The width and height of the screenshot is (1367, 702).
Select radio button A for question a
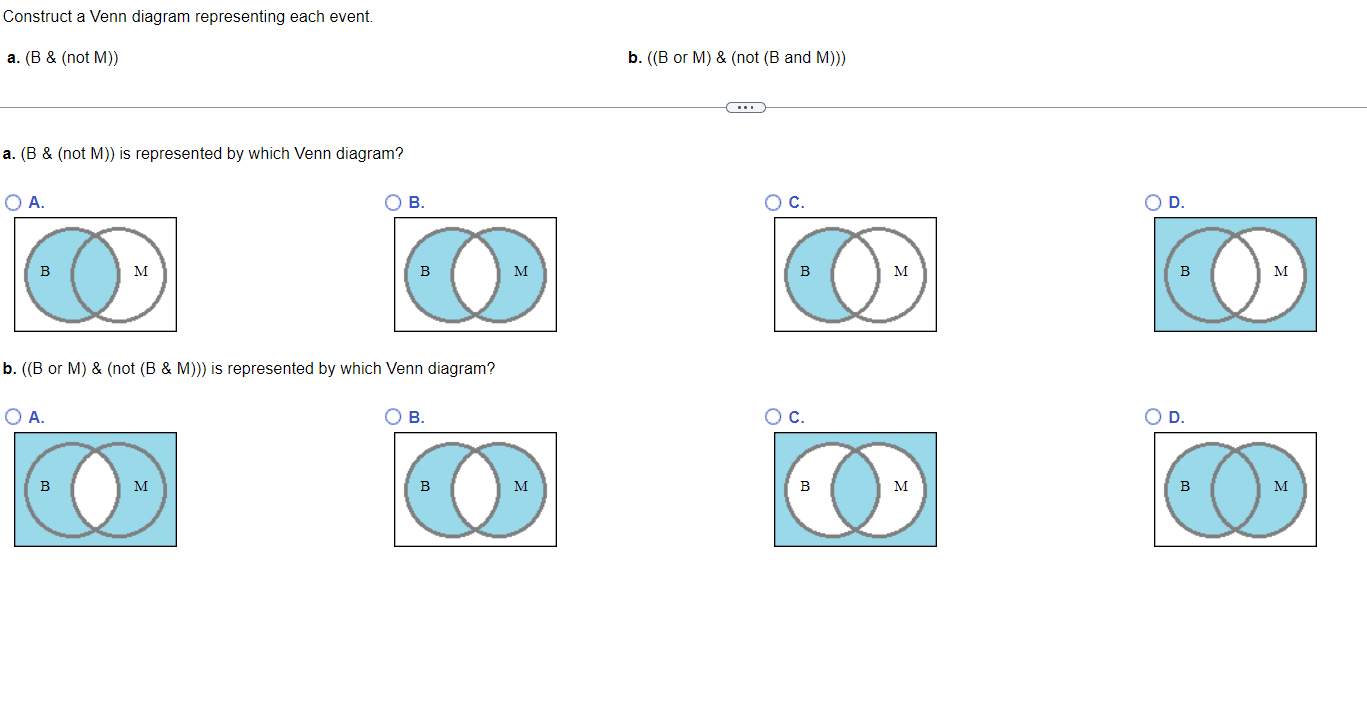tap(13, 202)
